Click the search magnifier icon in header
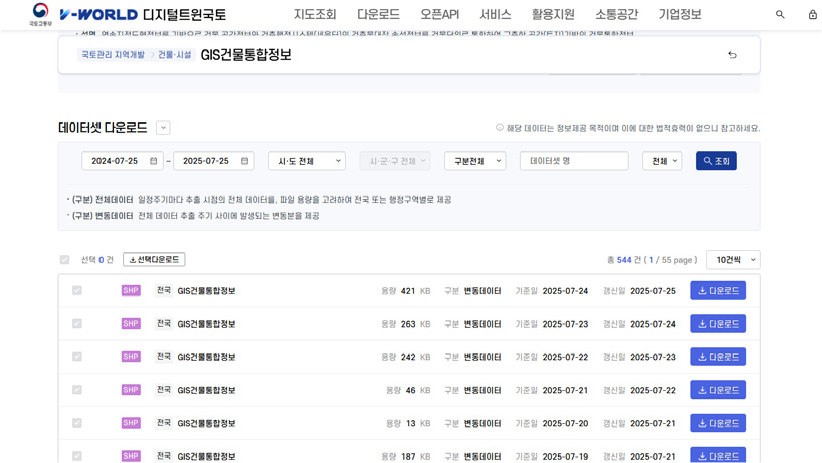The image size is (822, 463). (780, 15)
